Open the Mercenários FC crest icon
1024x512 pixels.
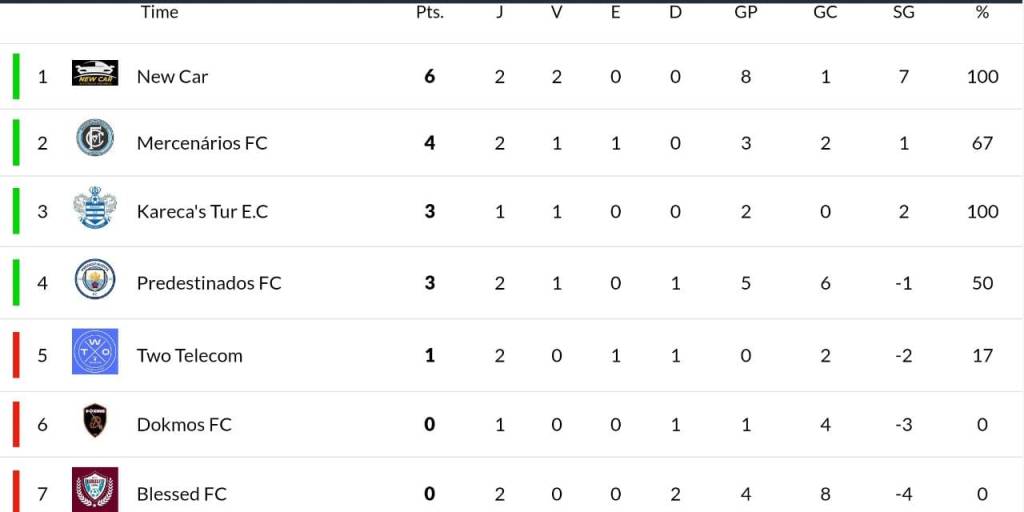95,138
